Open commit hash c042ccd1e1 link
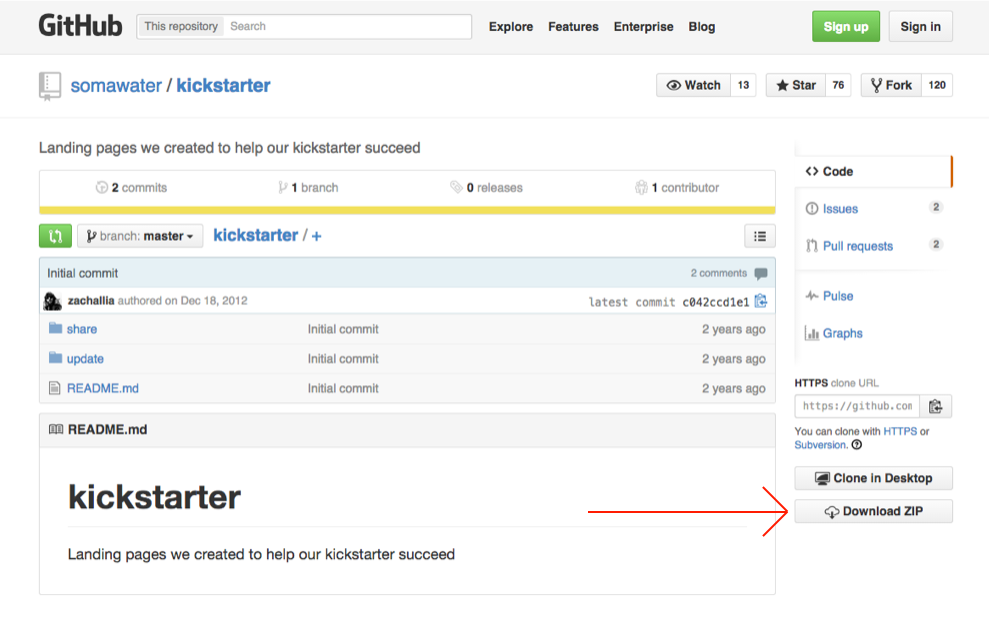989x638 pixels. click(715, 302)
